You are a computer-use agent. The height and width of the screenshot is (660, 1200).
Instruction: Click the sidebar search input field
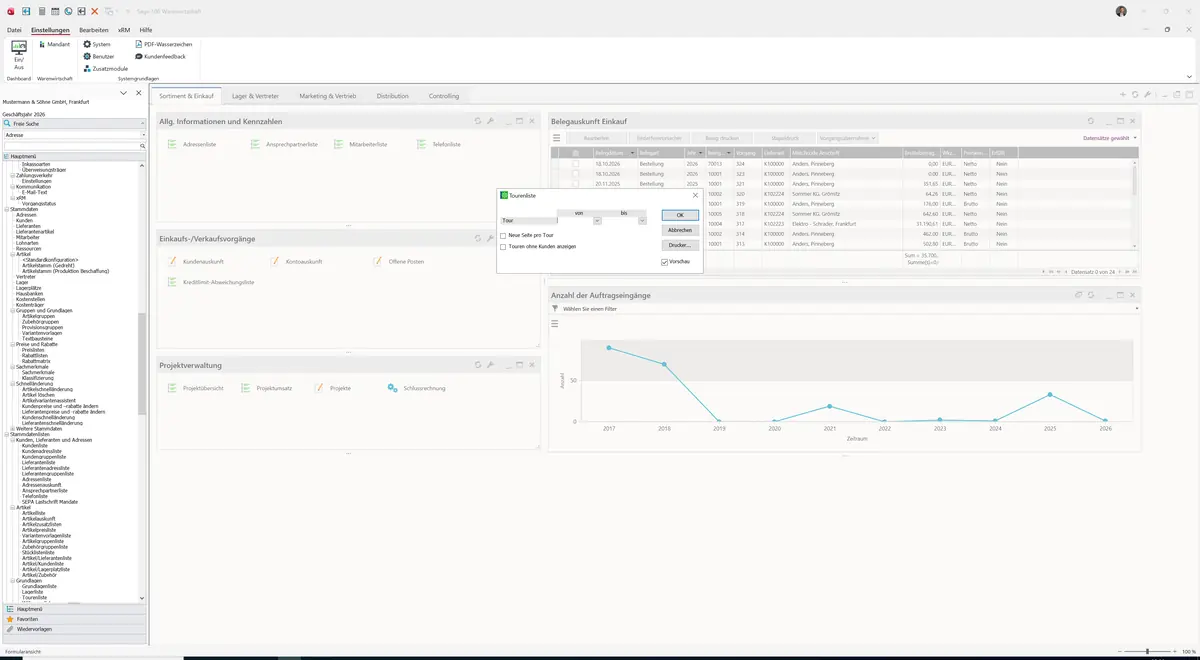pos(70,146)
